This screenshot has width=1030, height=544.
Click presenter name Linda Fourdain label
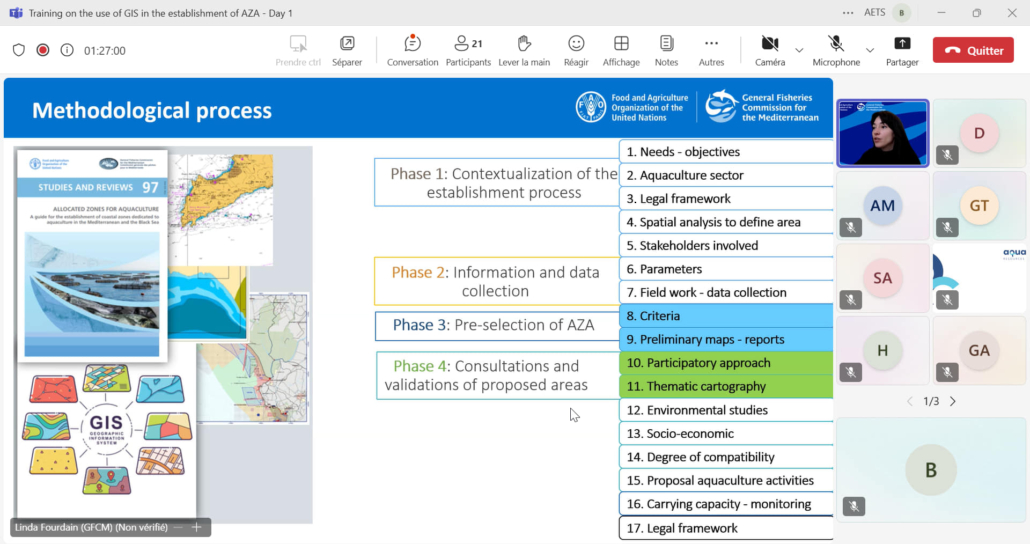91,527
